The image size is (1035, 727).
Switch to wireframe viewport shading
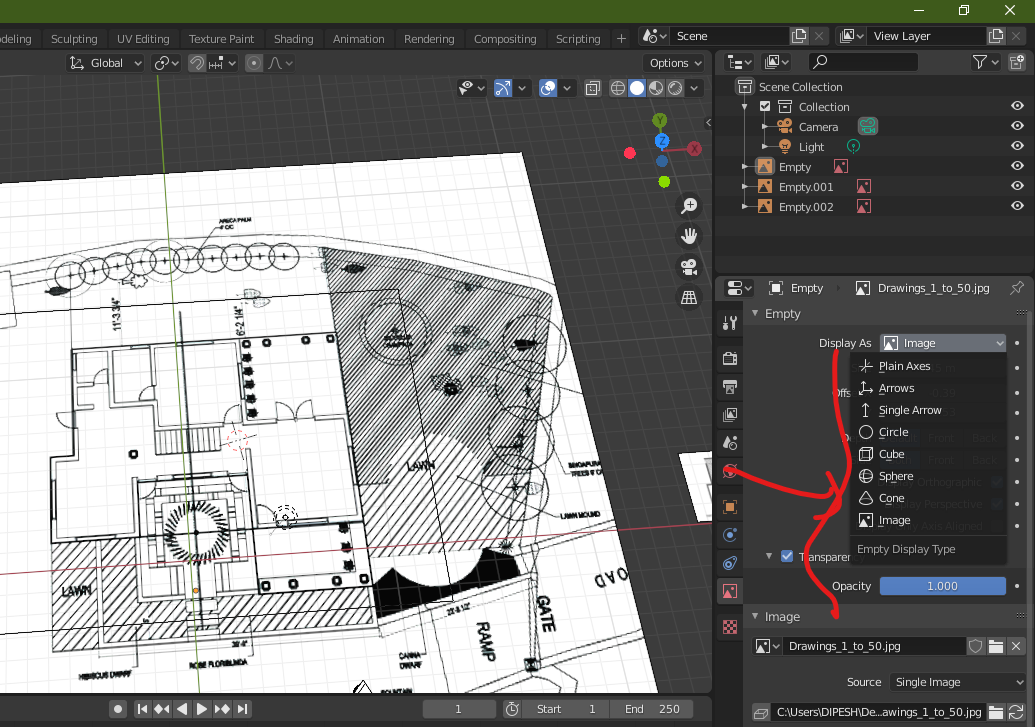click(618, 88)
